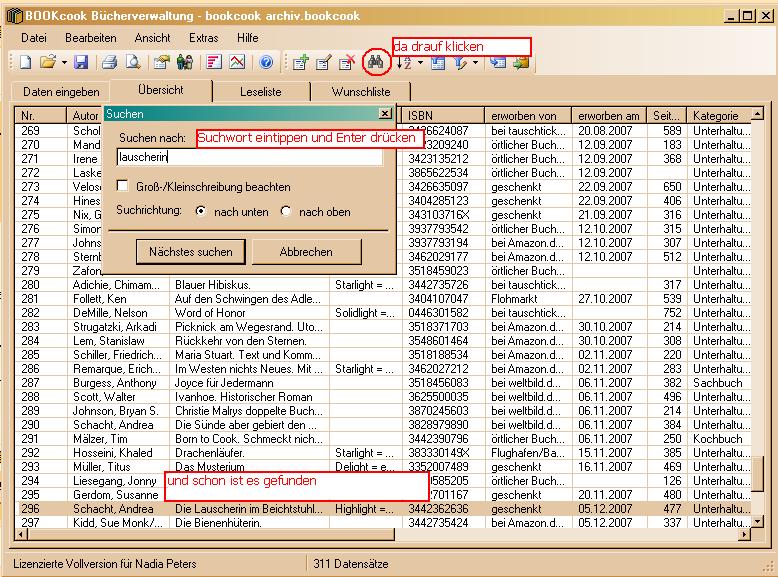Click the new file icon
778x577 pixels.
tap(26, 62)
